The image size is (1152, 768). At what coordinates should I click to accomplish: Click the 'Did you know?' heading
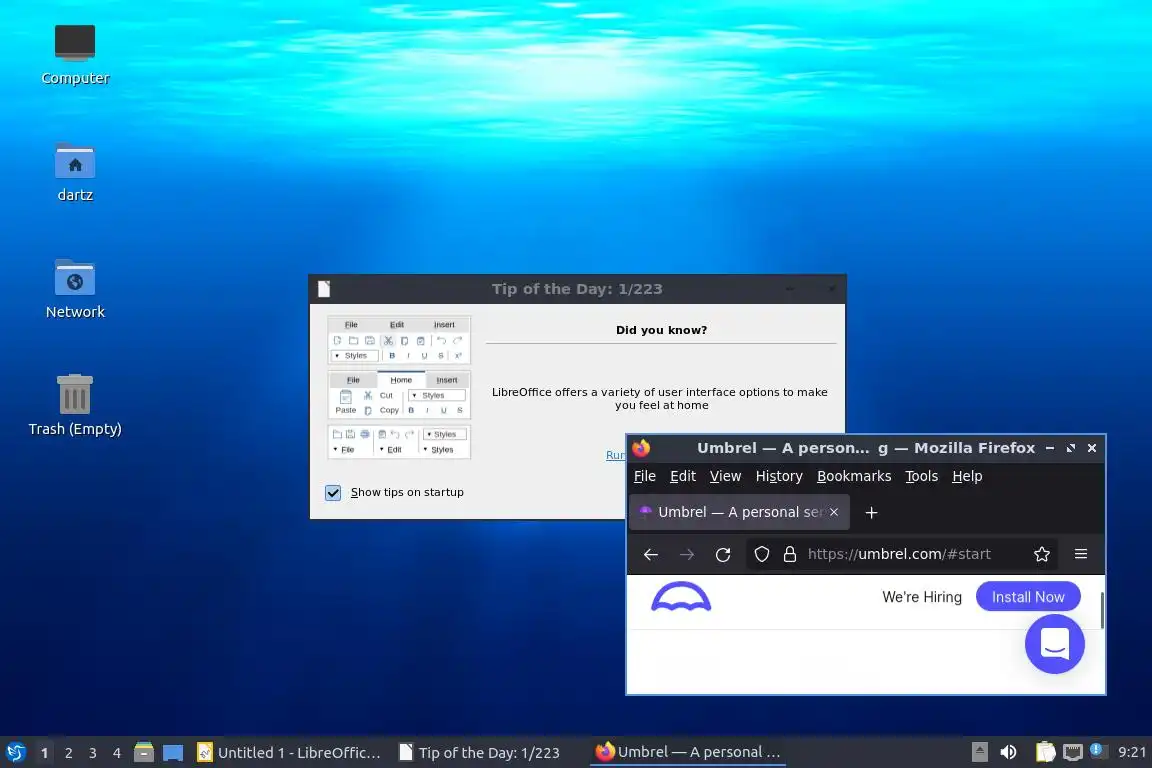click(x=661, y=330)
